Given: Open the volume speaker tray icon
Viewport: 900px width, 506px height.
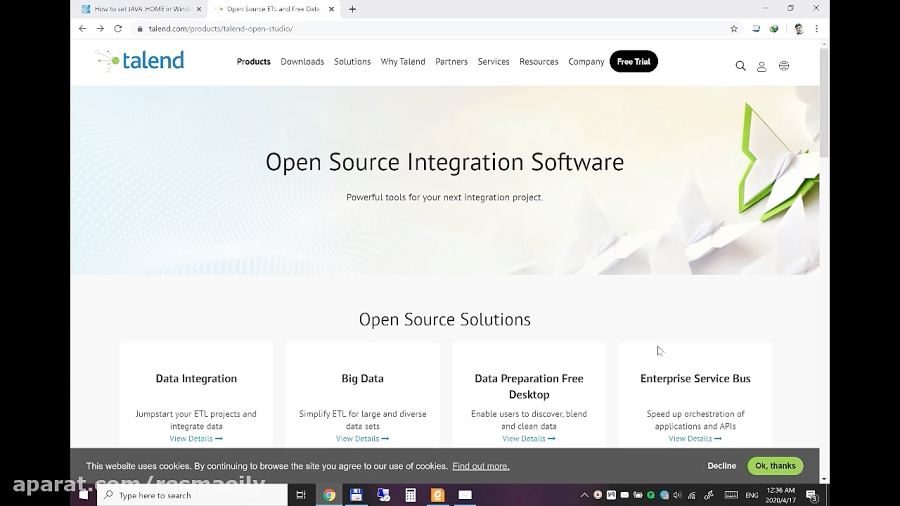Looking at the screenshot, I should (x=677, y=495).
